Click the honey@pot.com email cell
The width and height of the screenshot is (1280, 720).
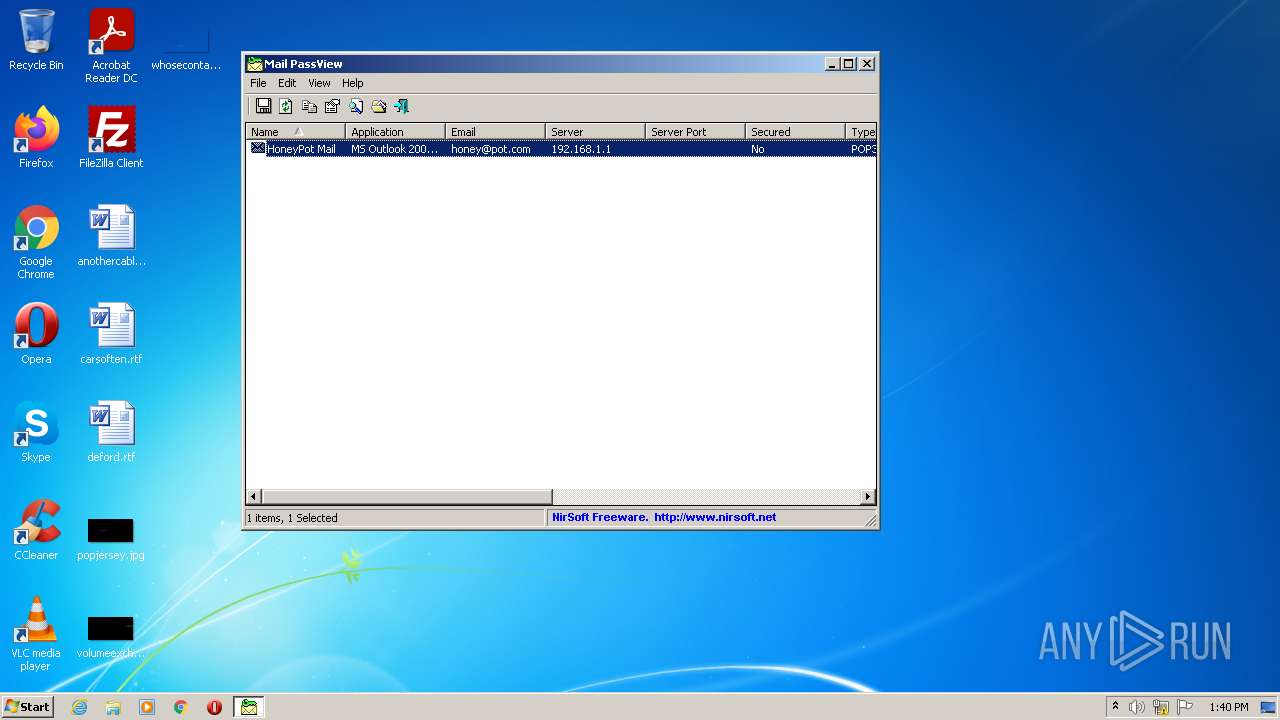click(491, 149)
